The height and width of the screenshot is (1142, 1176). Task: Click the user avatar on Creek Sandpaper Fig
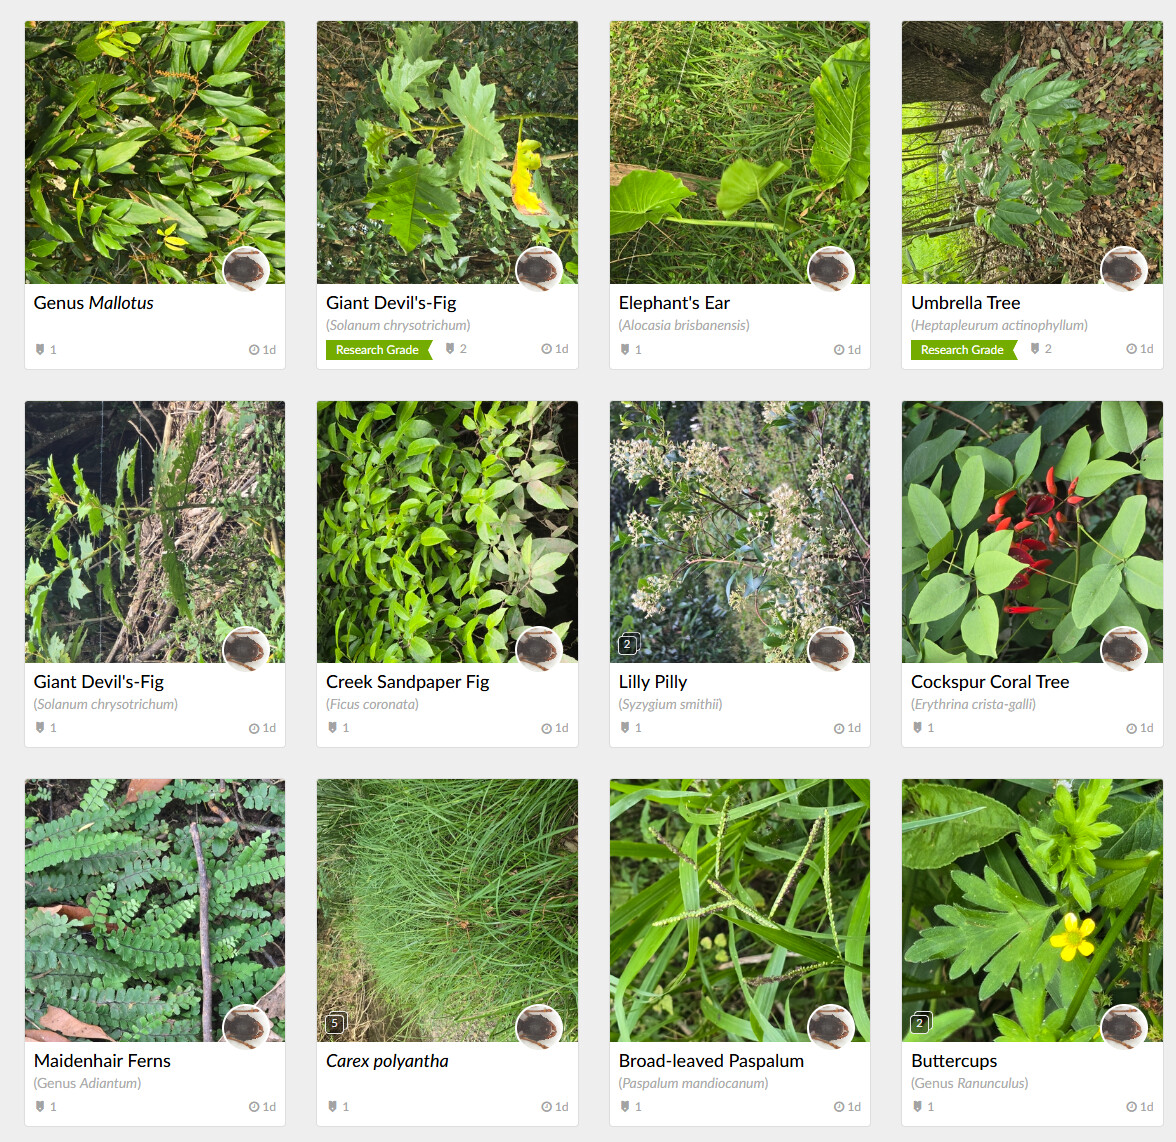538,649
